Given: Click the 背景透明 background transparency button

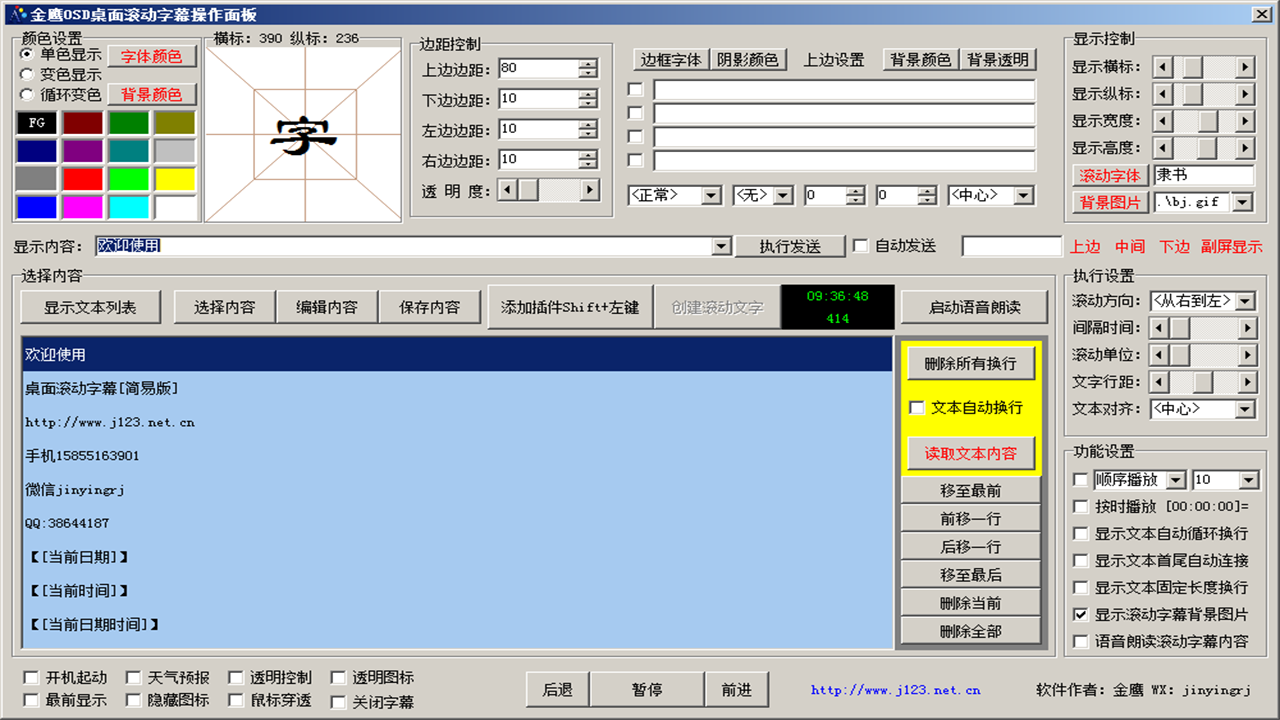Looking at the screenshot, I should [1000, 59].
